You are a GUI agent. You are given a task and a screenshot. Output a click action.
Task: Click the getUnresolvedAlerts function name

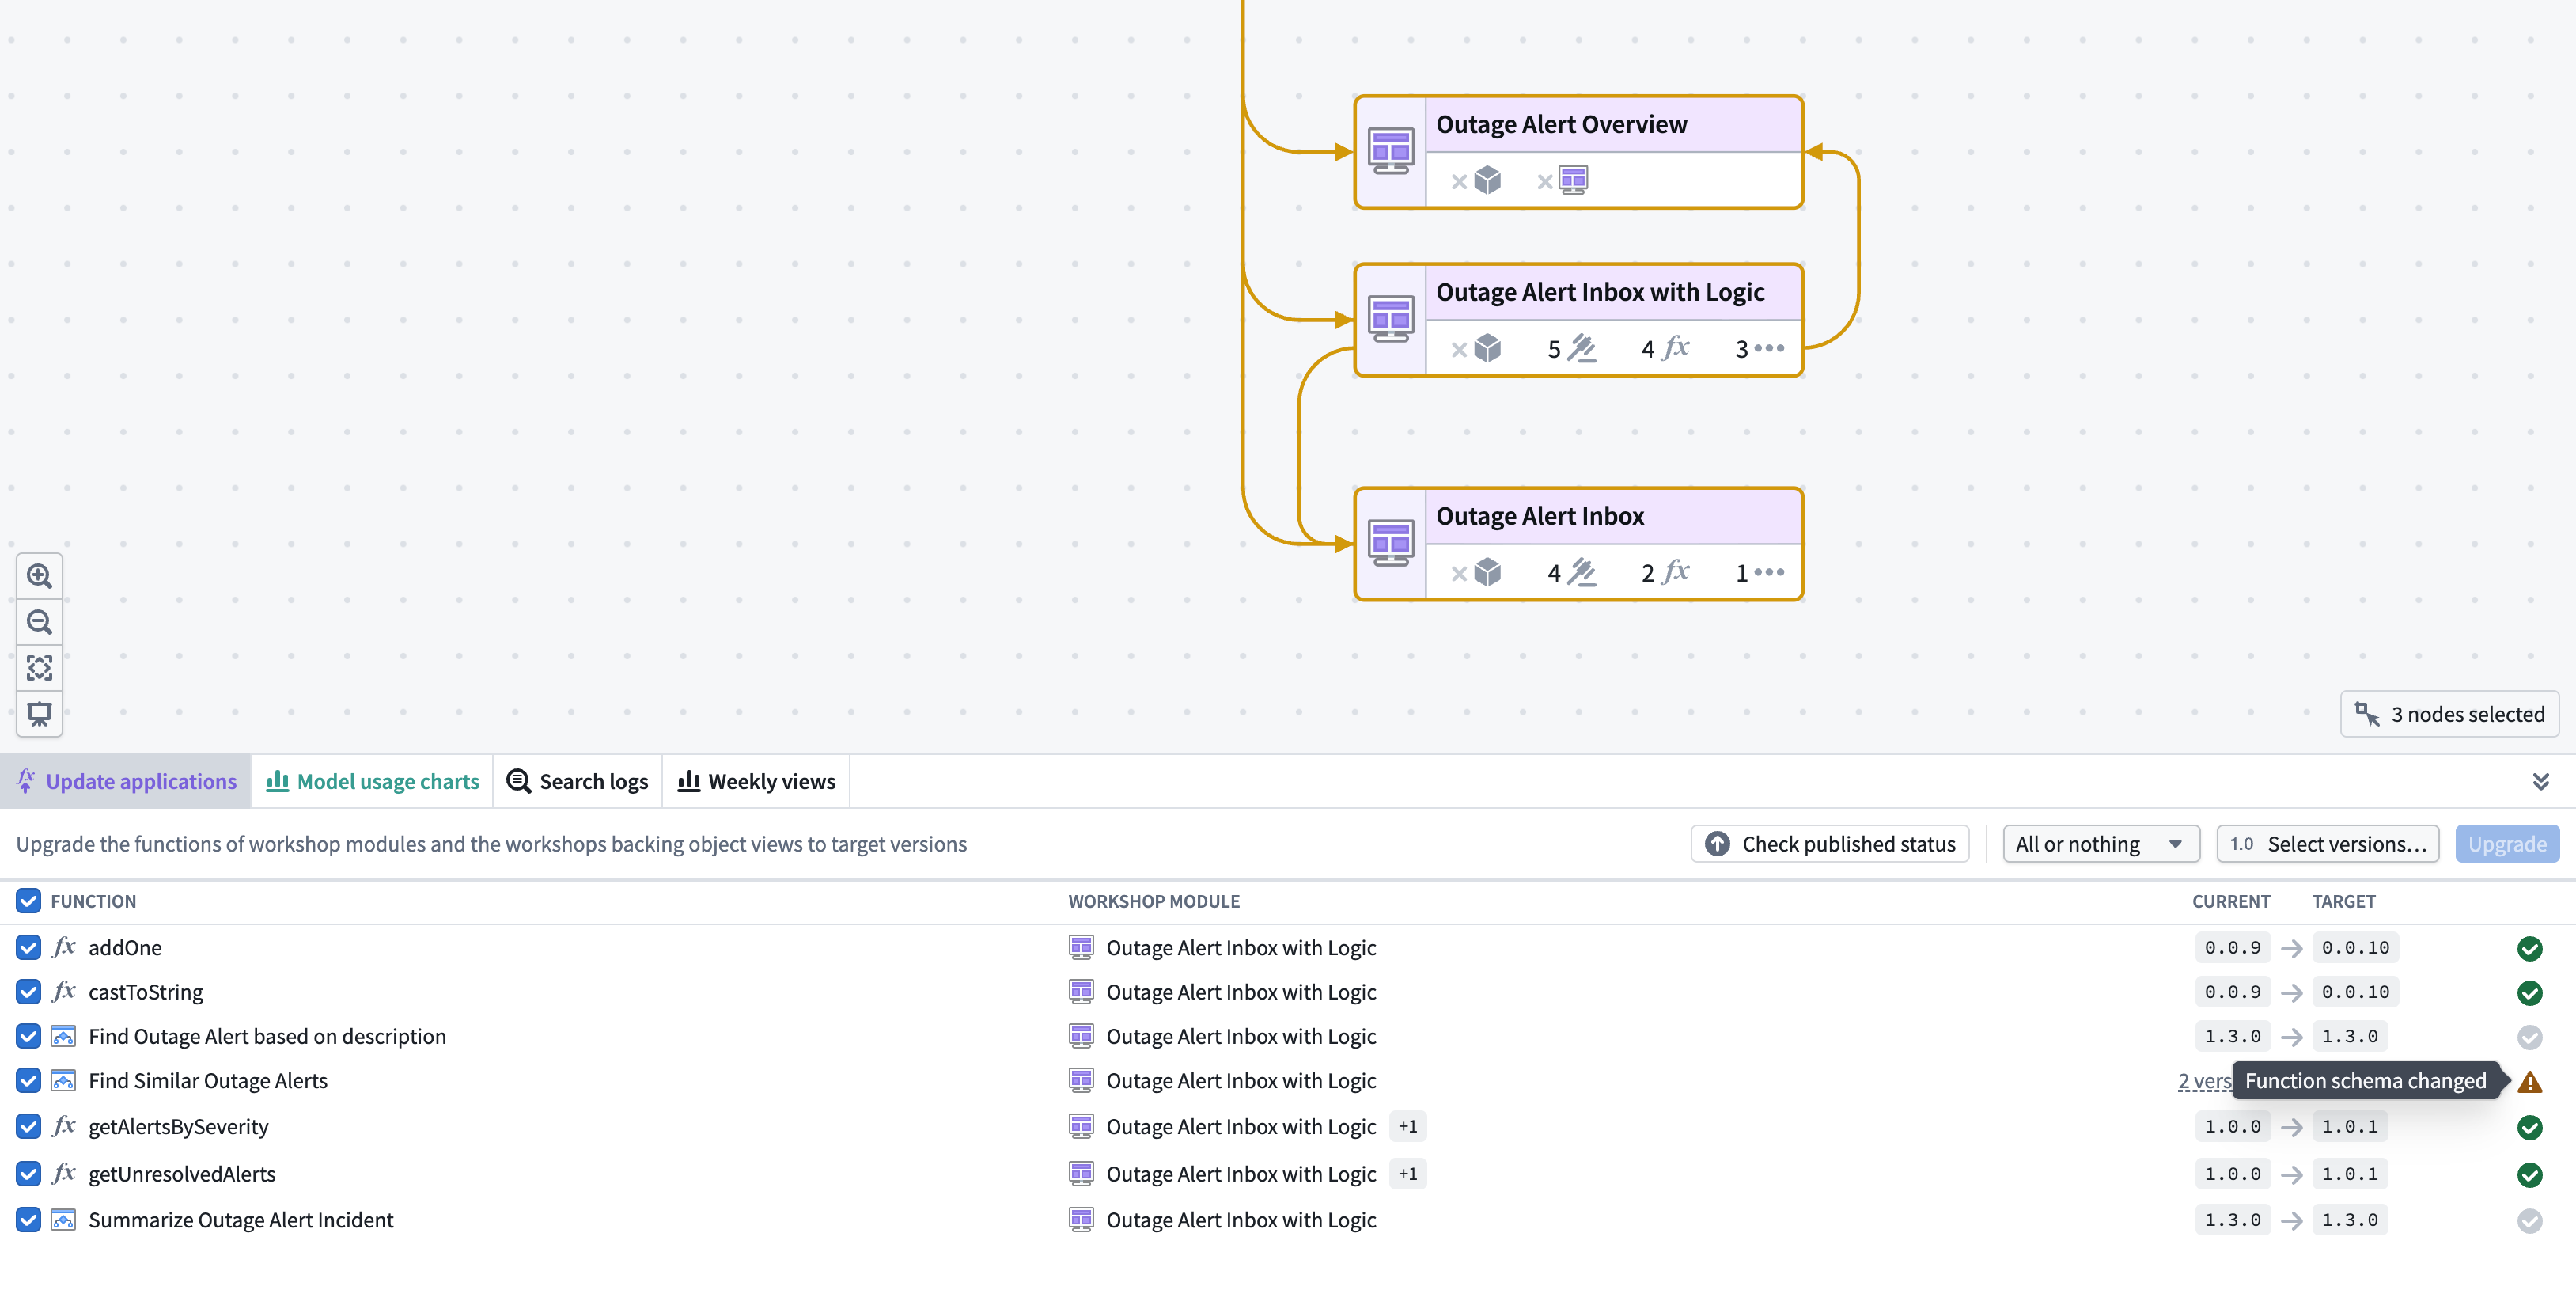pos(182,1174)
